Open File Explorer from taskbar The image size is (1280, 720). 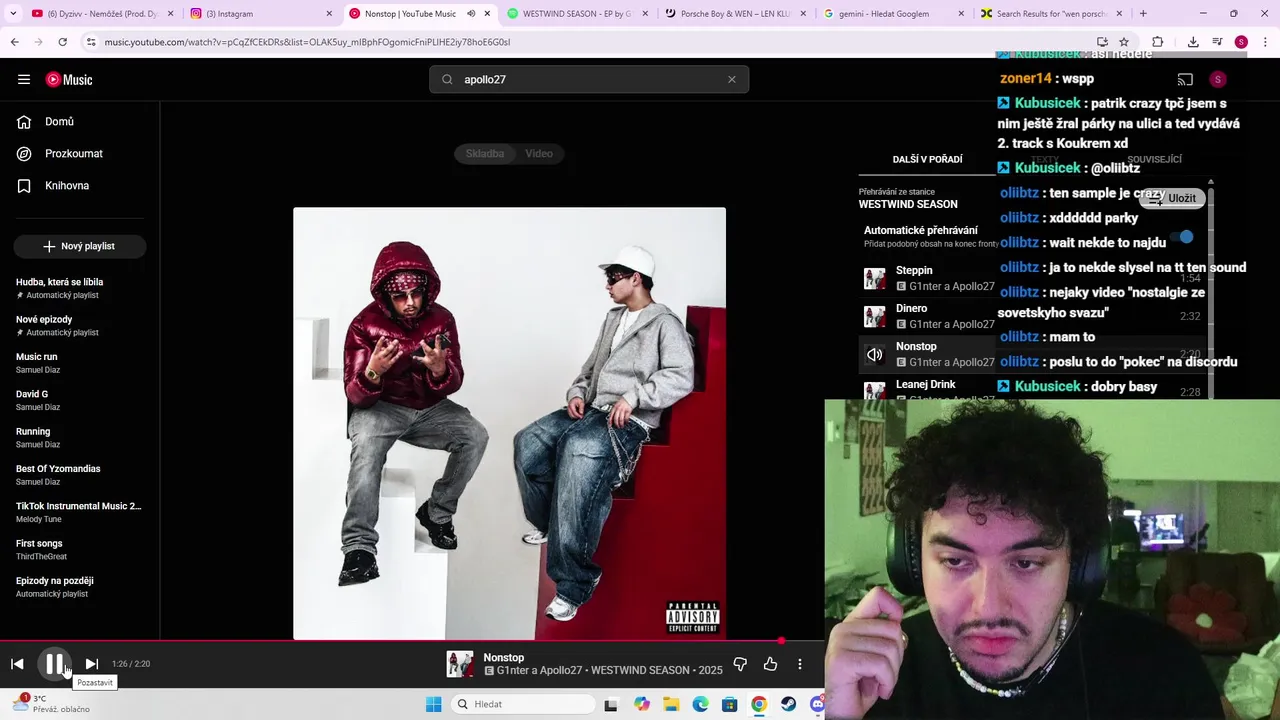(x=671, y=704)
